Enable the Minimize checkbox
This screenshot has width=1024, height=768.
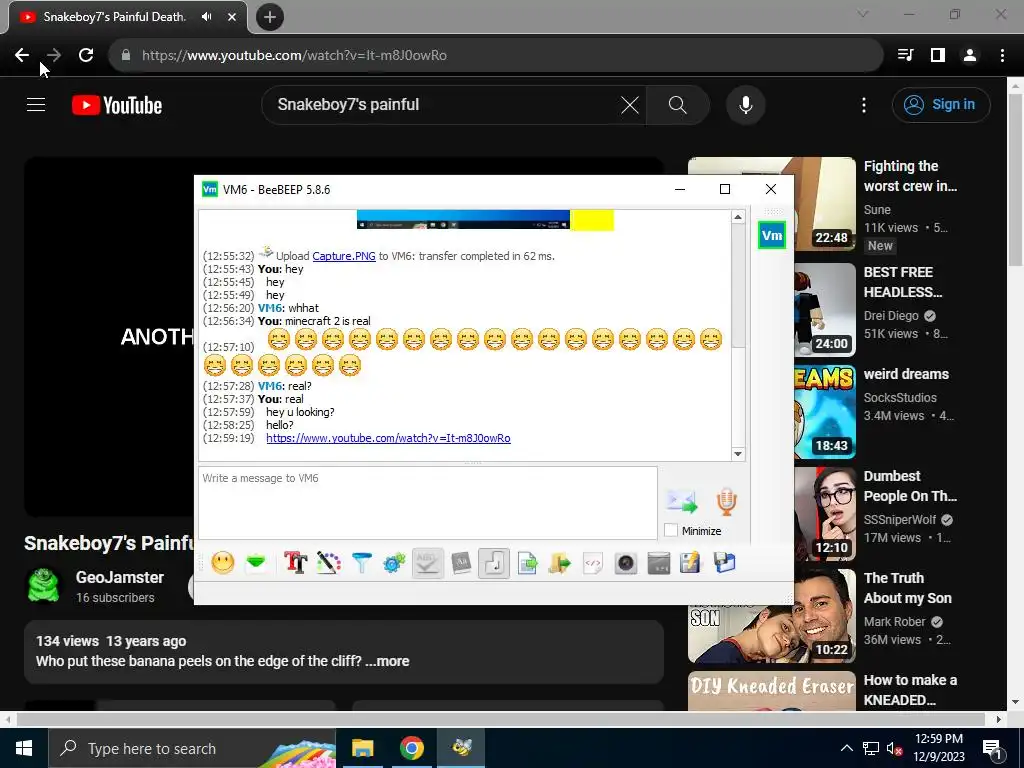point(671,531)
